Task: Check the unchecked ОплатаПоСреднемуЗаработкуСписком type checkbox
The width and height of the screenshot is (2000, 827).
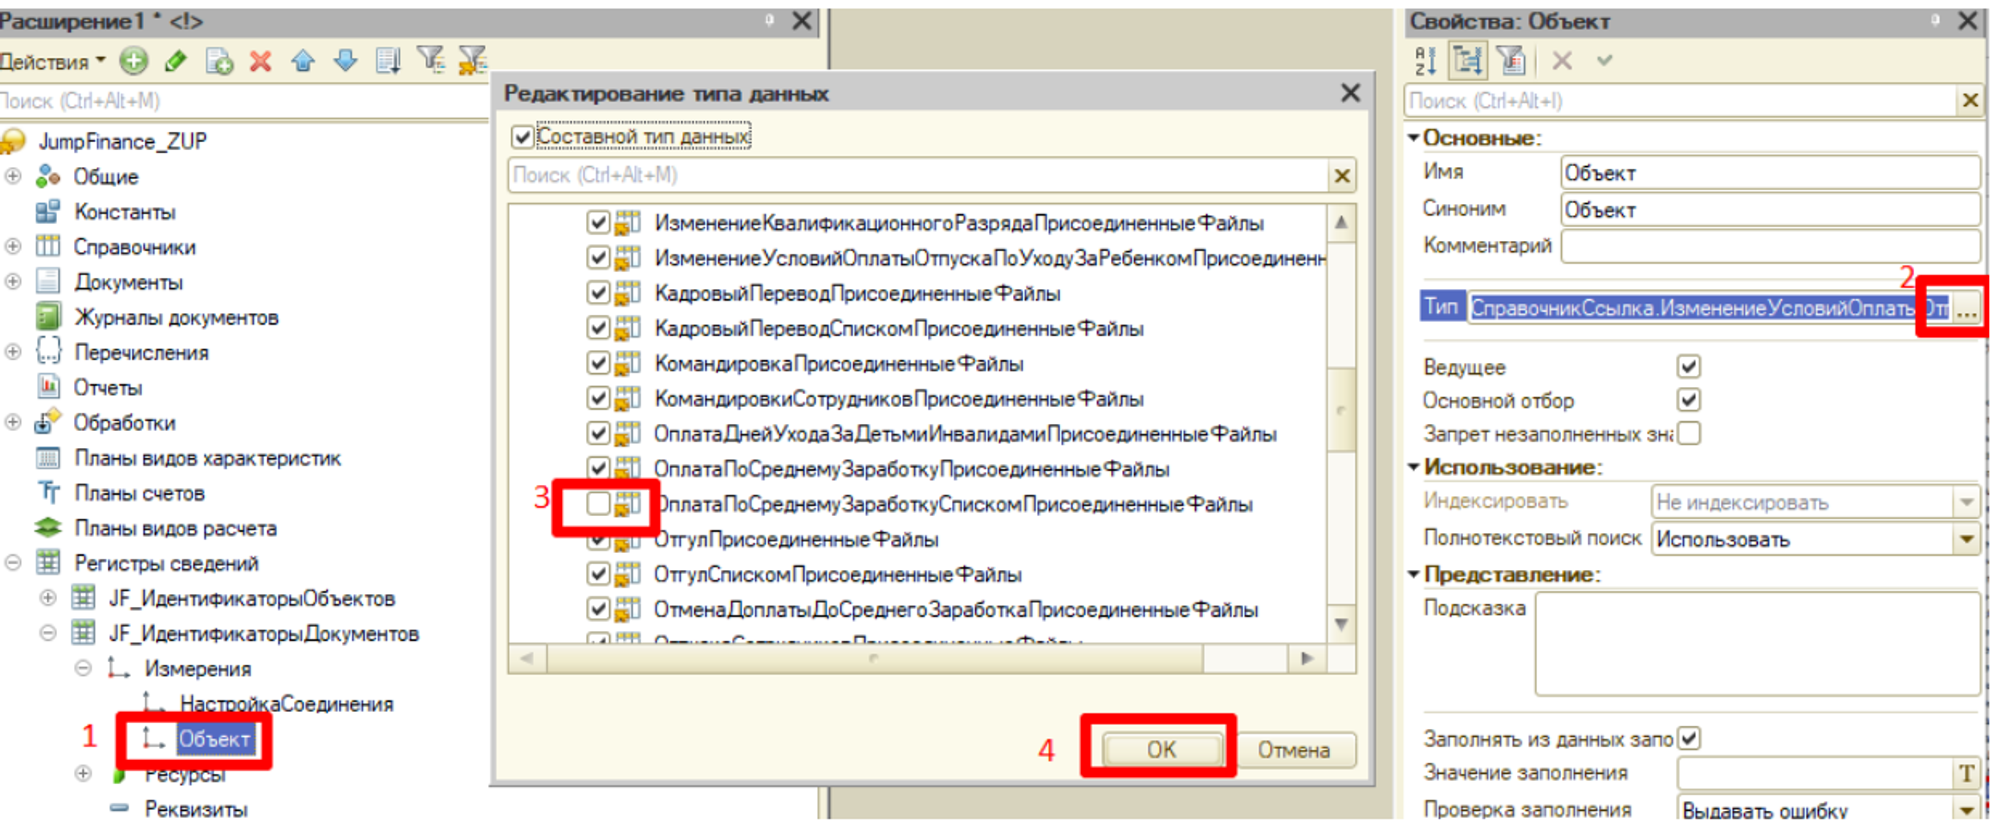Action: (x=598, y=503)
